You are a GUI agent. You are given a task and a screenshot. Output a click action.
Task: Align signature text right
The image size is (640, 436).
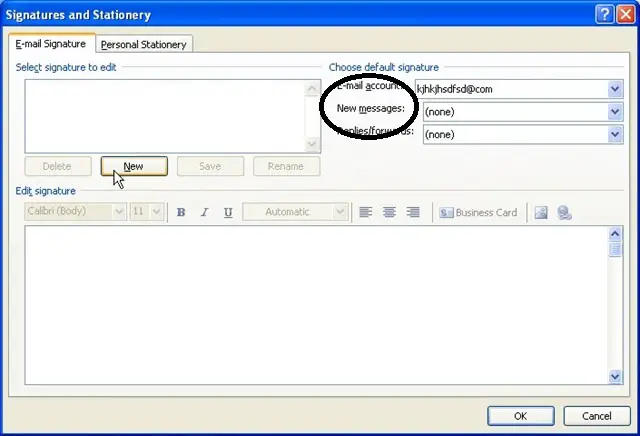[413, 212]
